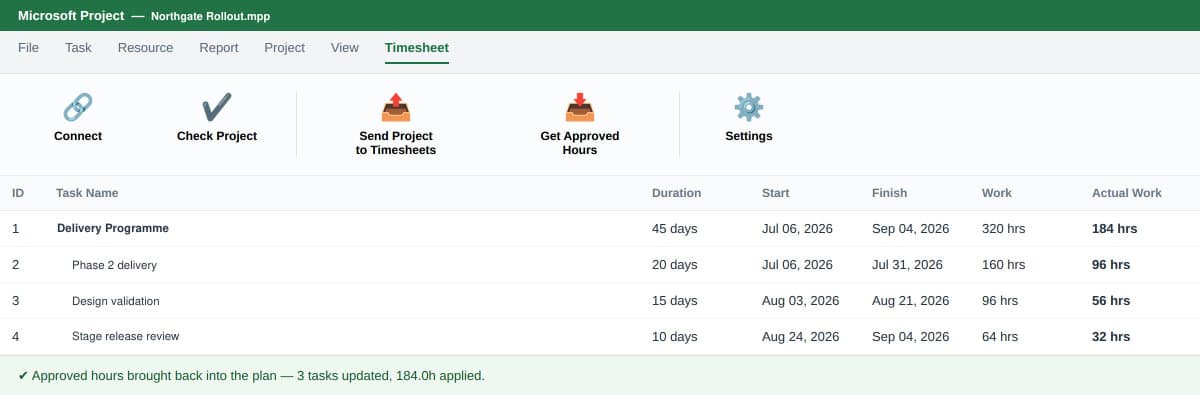Click the 160 hrs work cell
This screenshot has width=1200, height=395.
pos(1004,265)
